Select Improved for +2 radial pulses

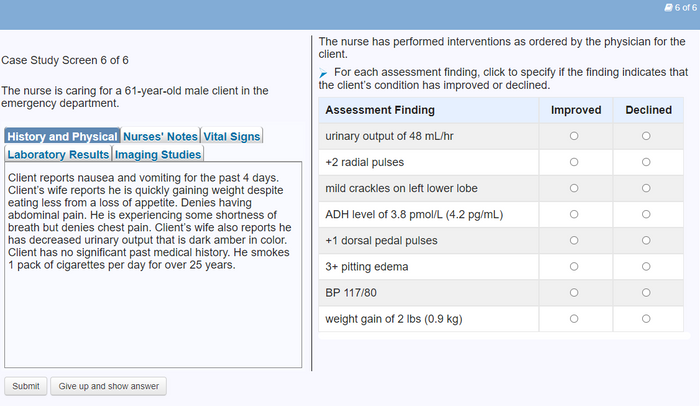coord(574,162)
